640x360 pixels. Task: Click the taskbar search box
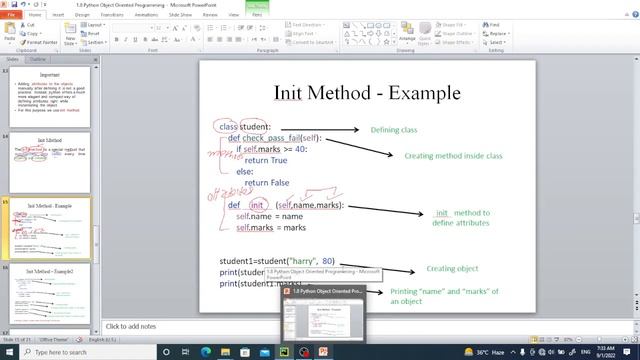pyautogui.click(x=88, y=352)
